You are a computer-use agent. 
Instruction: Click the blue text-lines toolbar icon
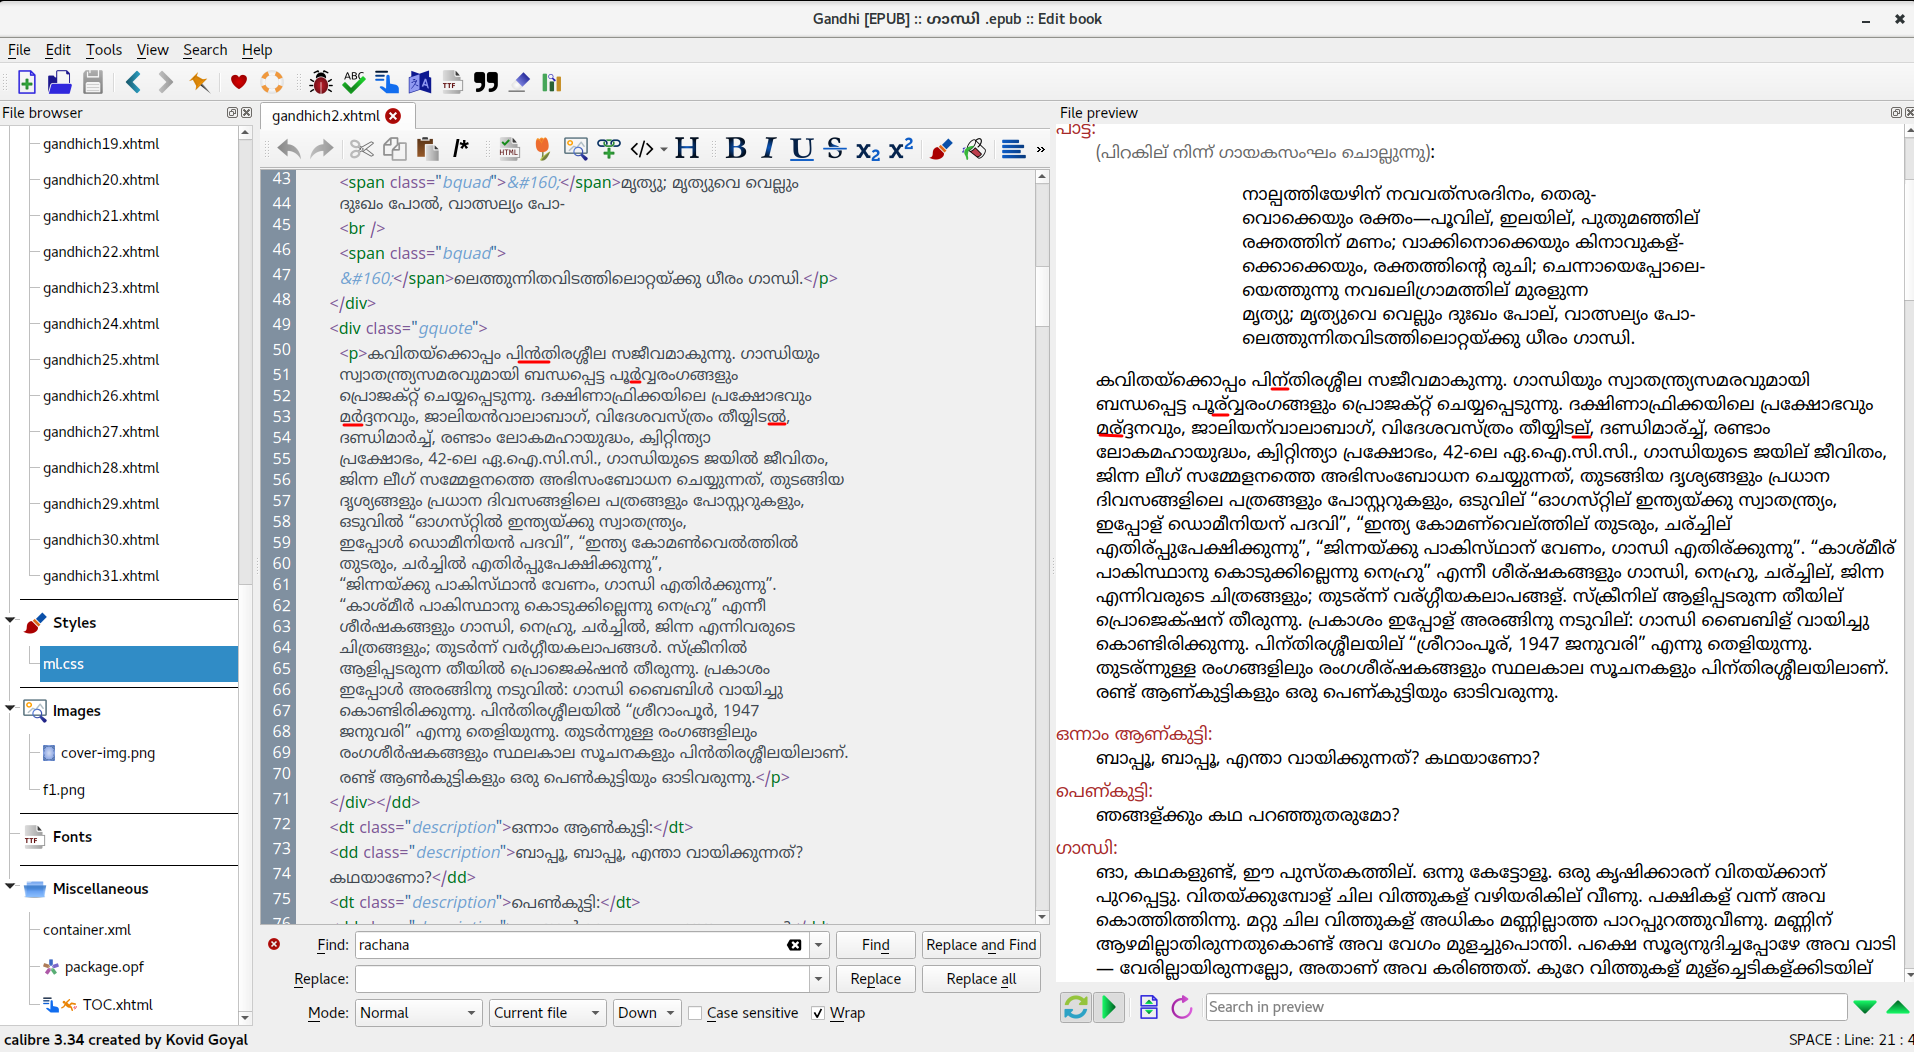click(x=386, y=82)
